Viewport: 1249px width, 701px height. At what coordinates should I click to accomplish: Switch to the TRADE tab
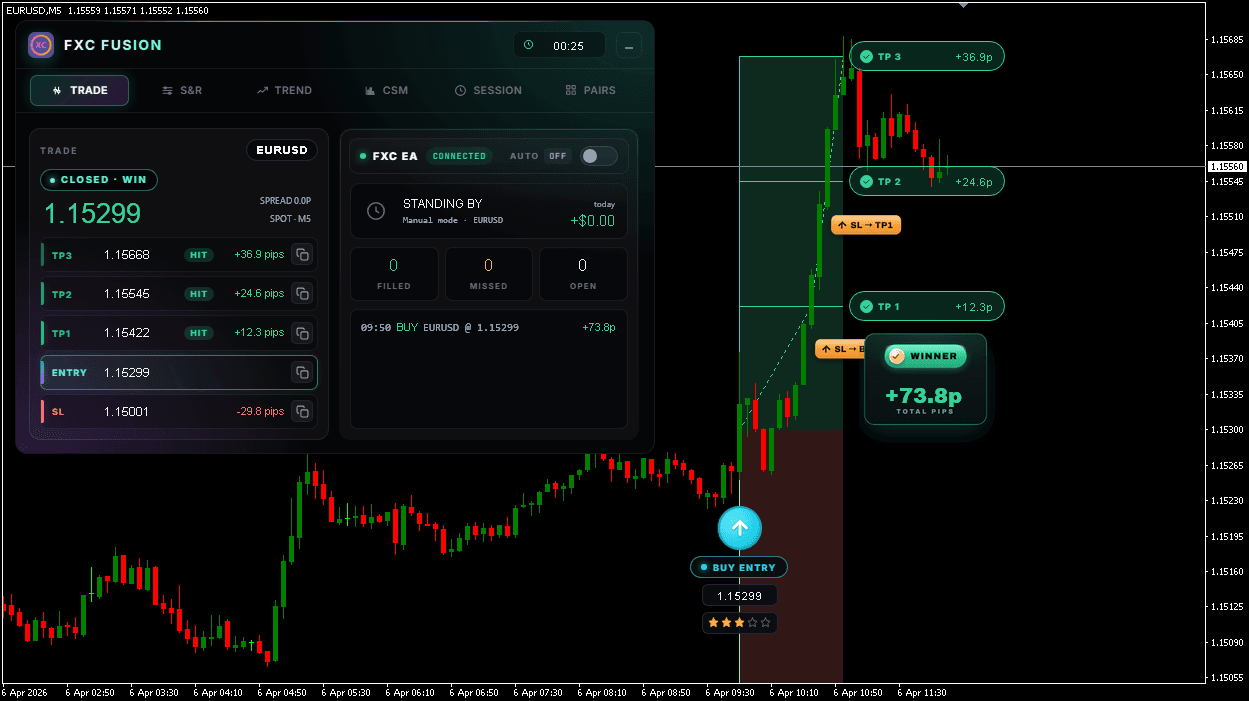pos(80,90)
